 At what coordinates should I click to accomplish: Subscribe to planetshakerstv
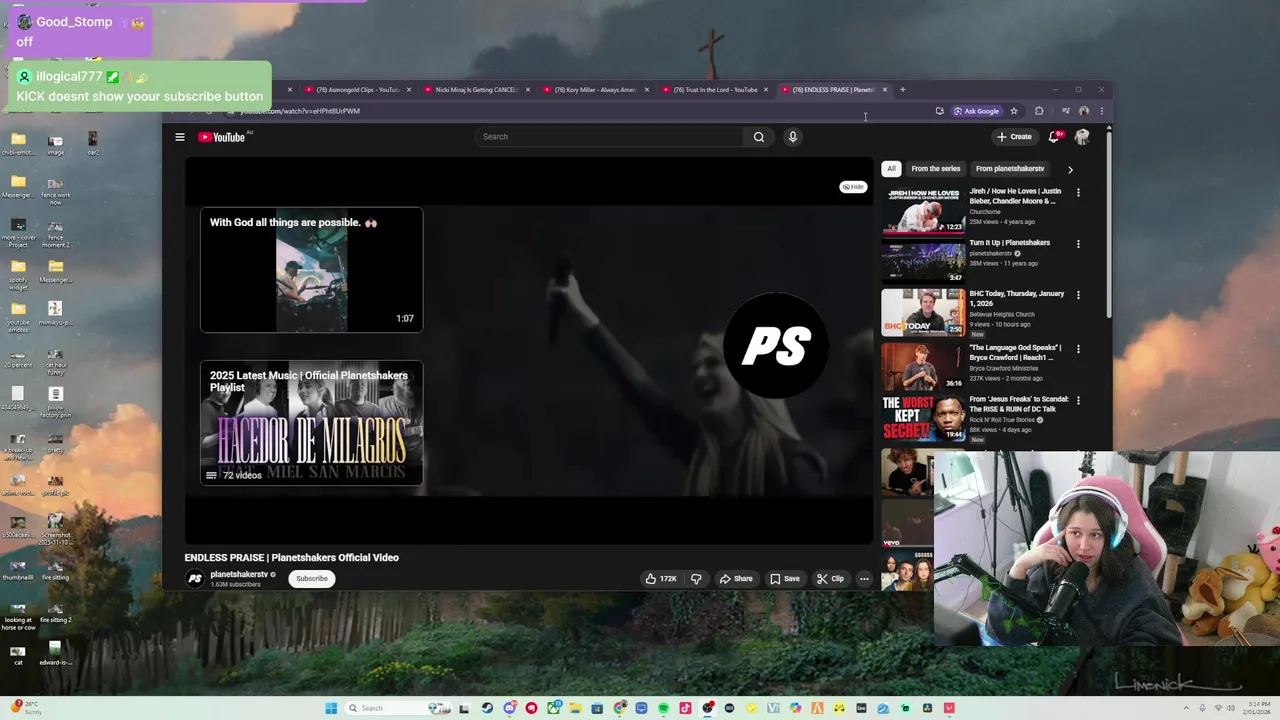312,578
